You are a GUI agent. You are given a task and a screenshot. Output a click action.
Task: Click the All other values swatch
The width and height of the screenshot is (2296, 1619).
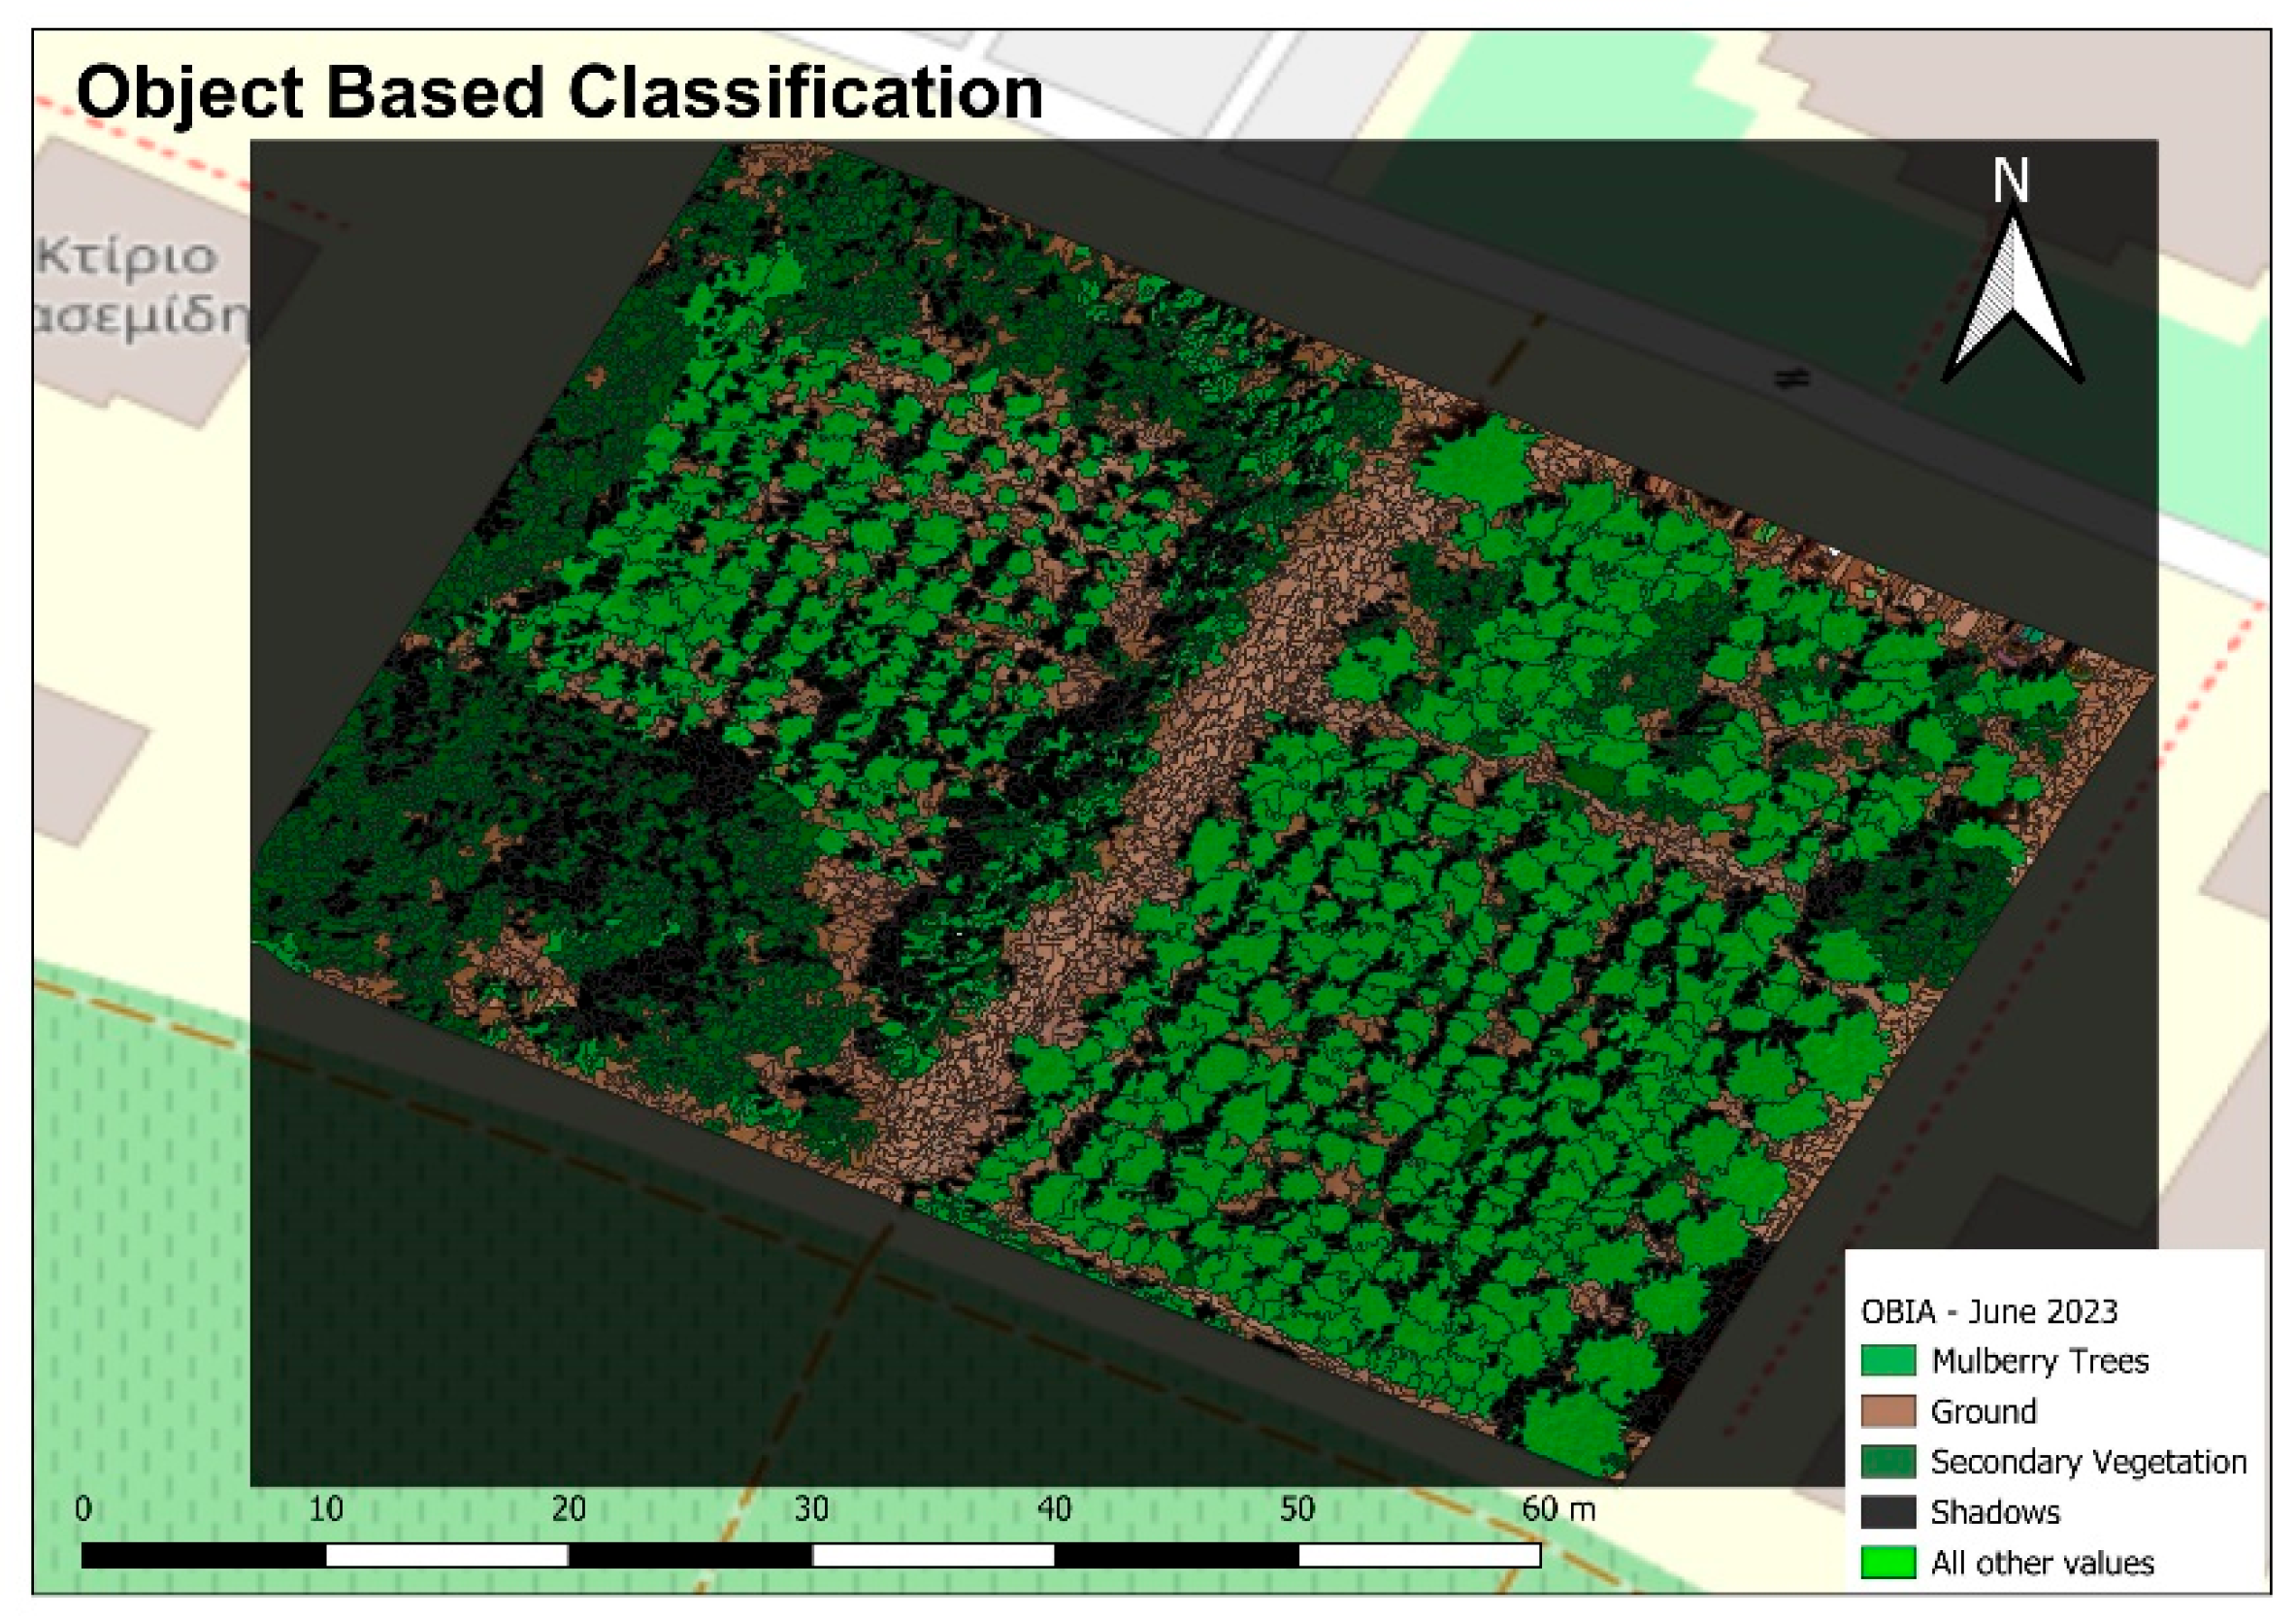pos(1888,1563)
